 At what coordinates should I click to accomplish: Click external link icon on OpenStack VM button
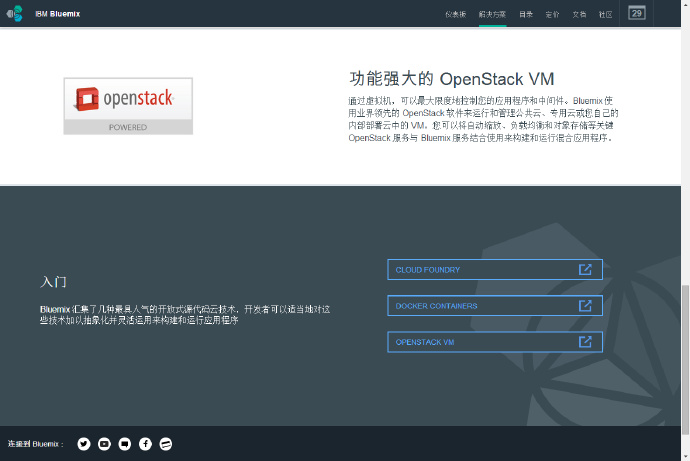(585, 341)
